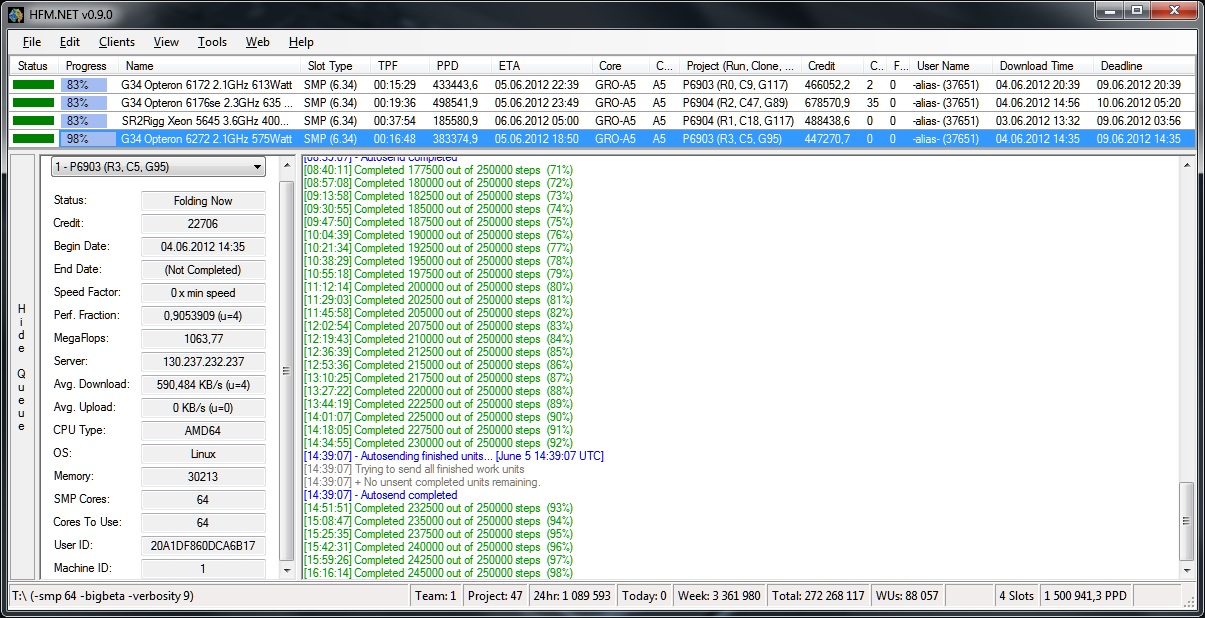Sort slots by Name column header
The height and width of the screenshot is (618, 1205).
208,66
